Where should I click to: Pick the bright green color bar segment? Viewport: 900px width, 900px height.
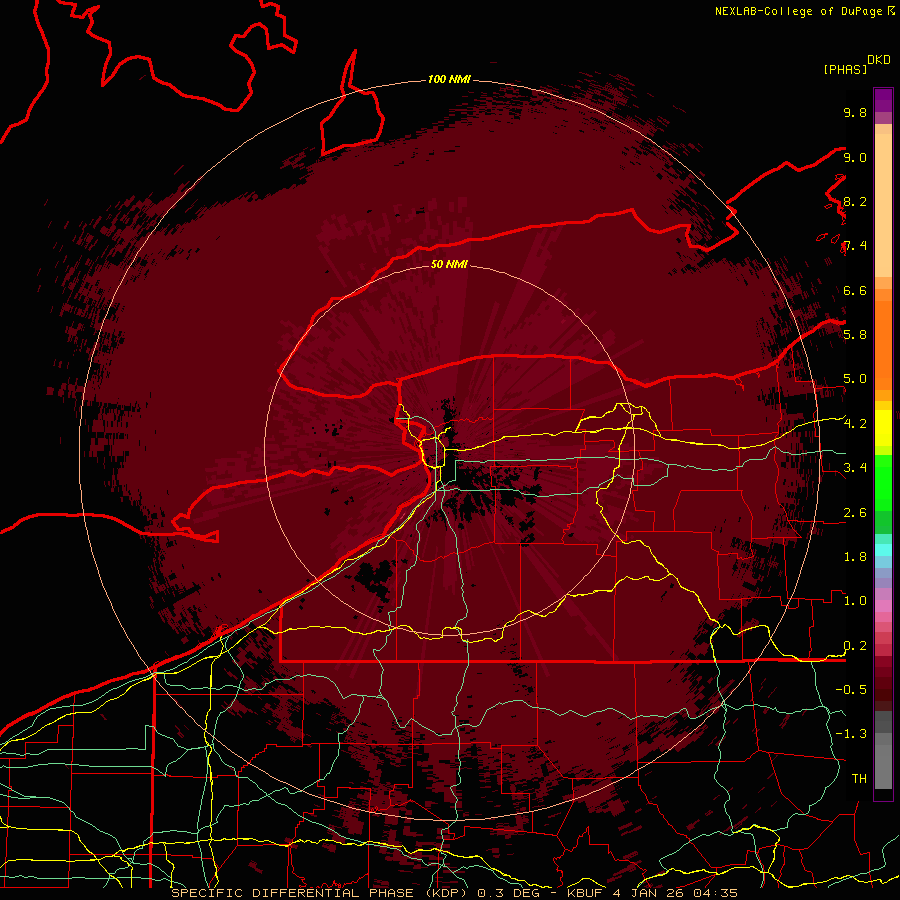883,483
